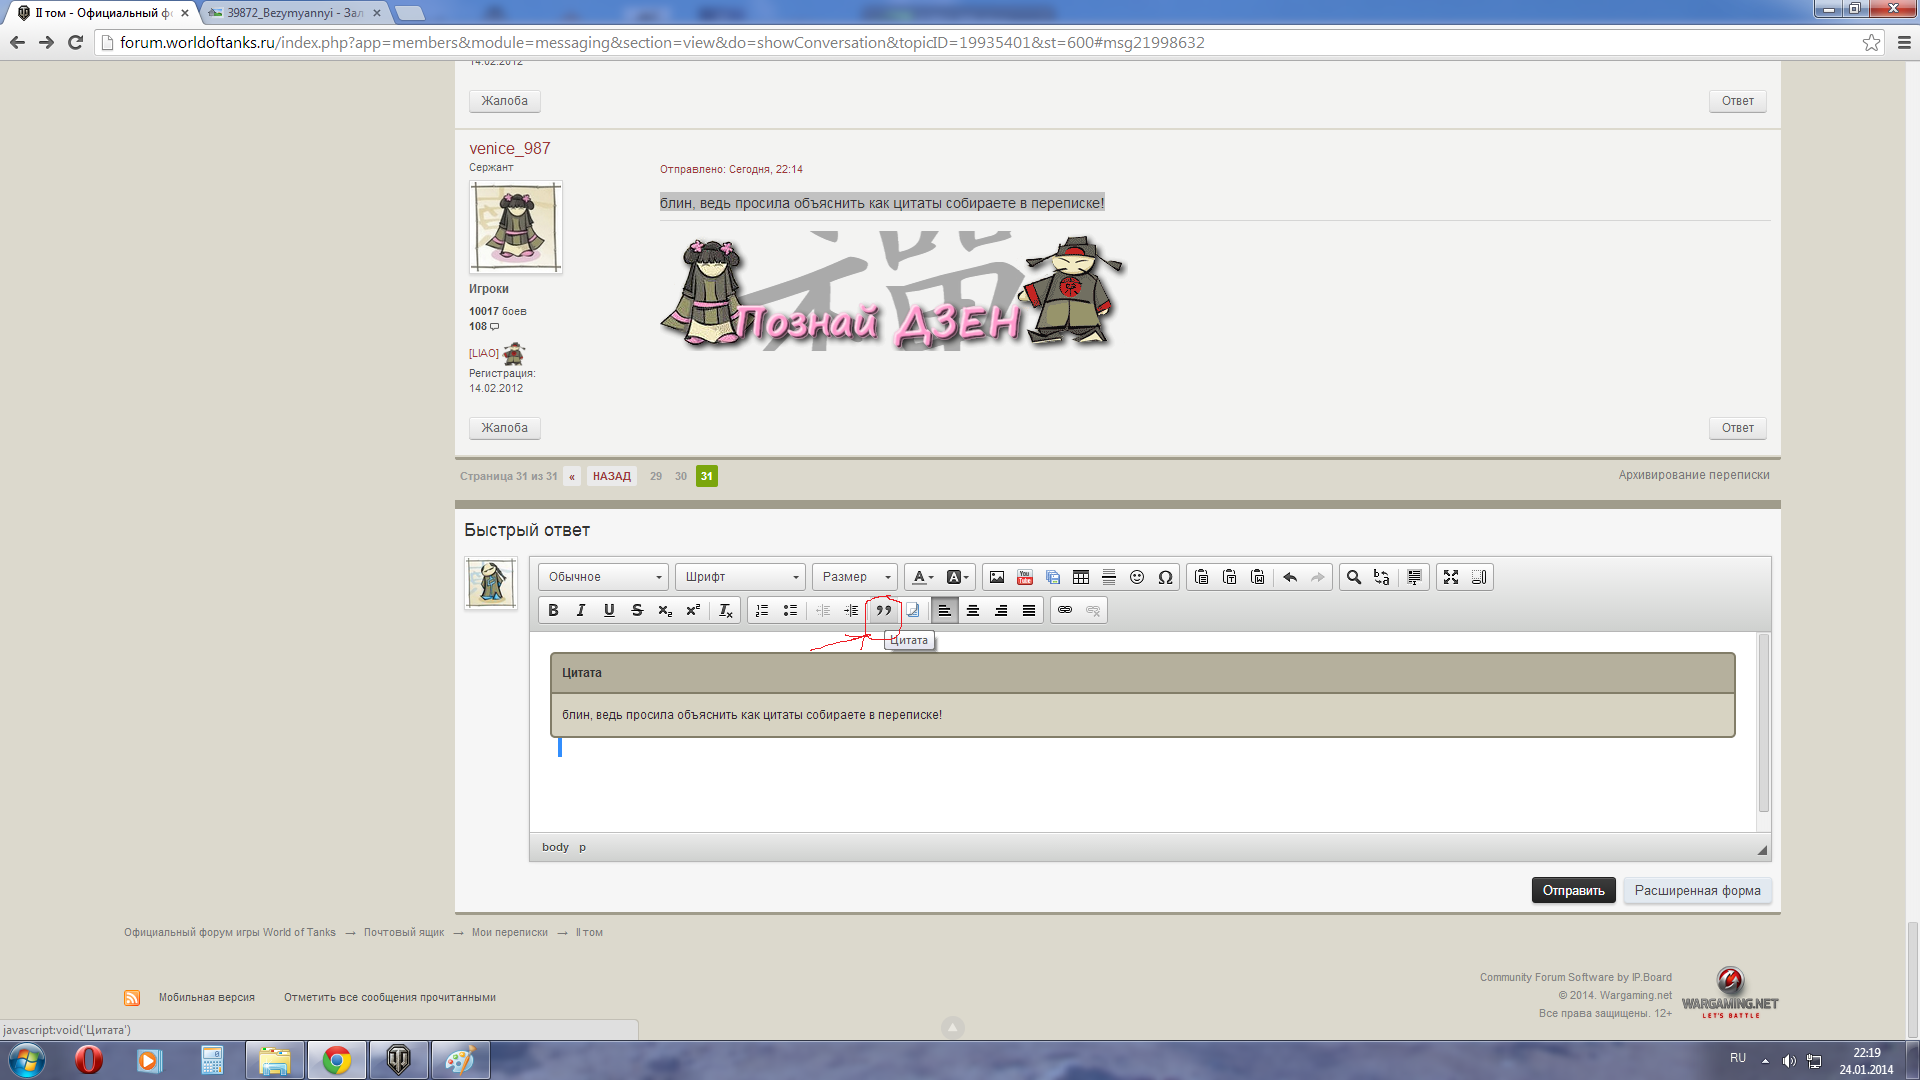Toggle subscript formatting
Image resolution: width=1920 pixels, height=1080 pixels.
pos(665,610)
